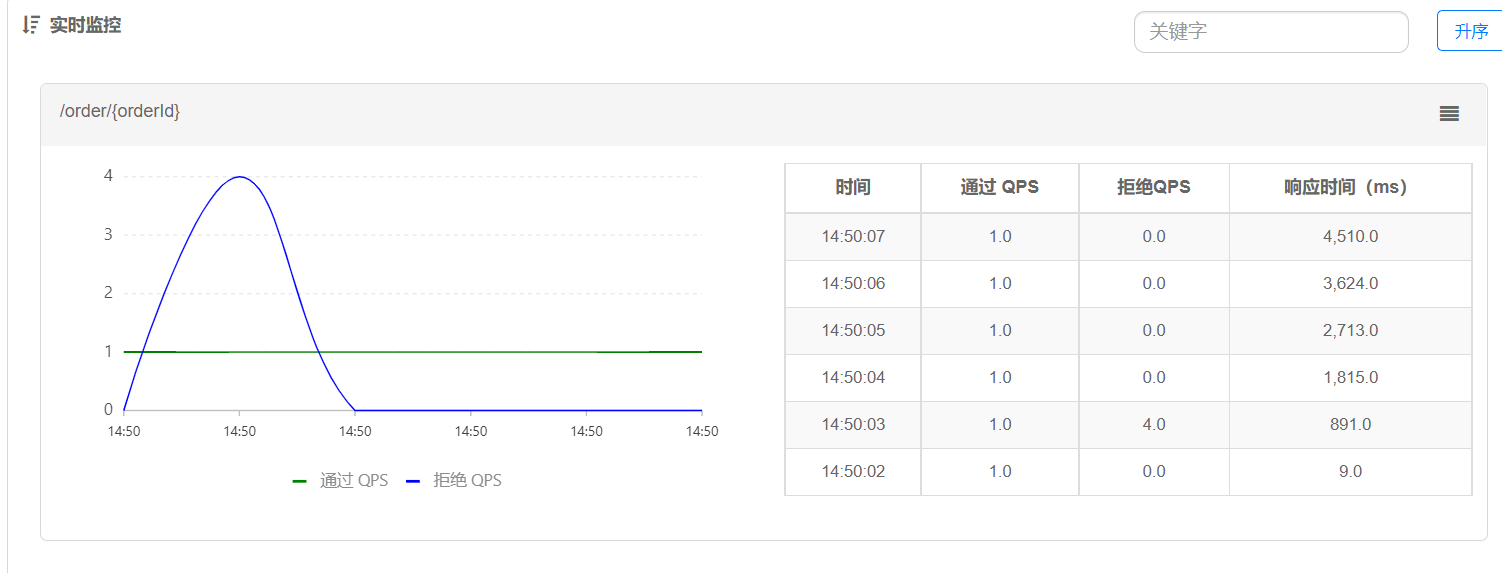This screenshot has height=573, width=1502.
Task: Click the 升序 sort button
Action: click(1470, 31)
